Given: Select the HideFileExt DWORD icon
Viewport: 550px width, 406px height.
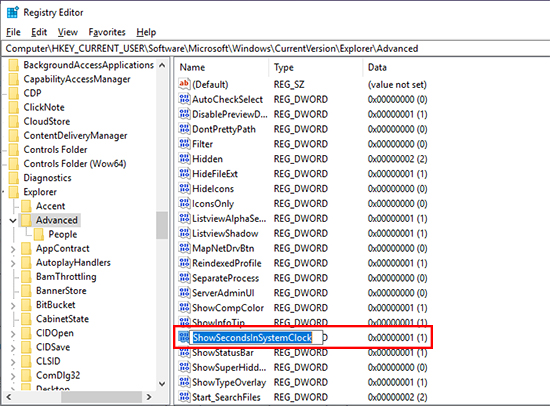Looking at the screenshot, I should 184,174.
